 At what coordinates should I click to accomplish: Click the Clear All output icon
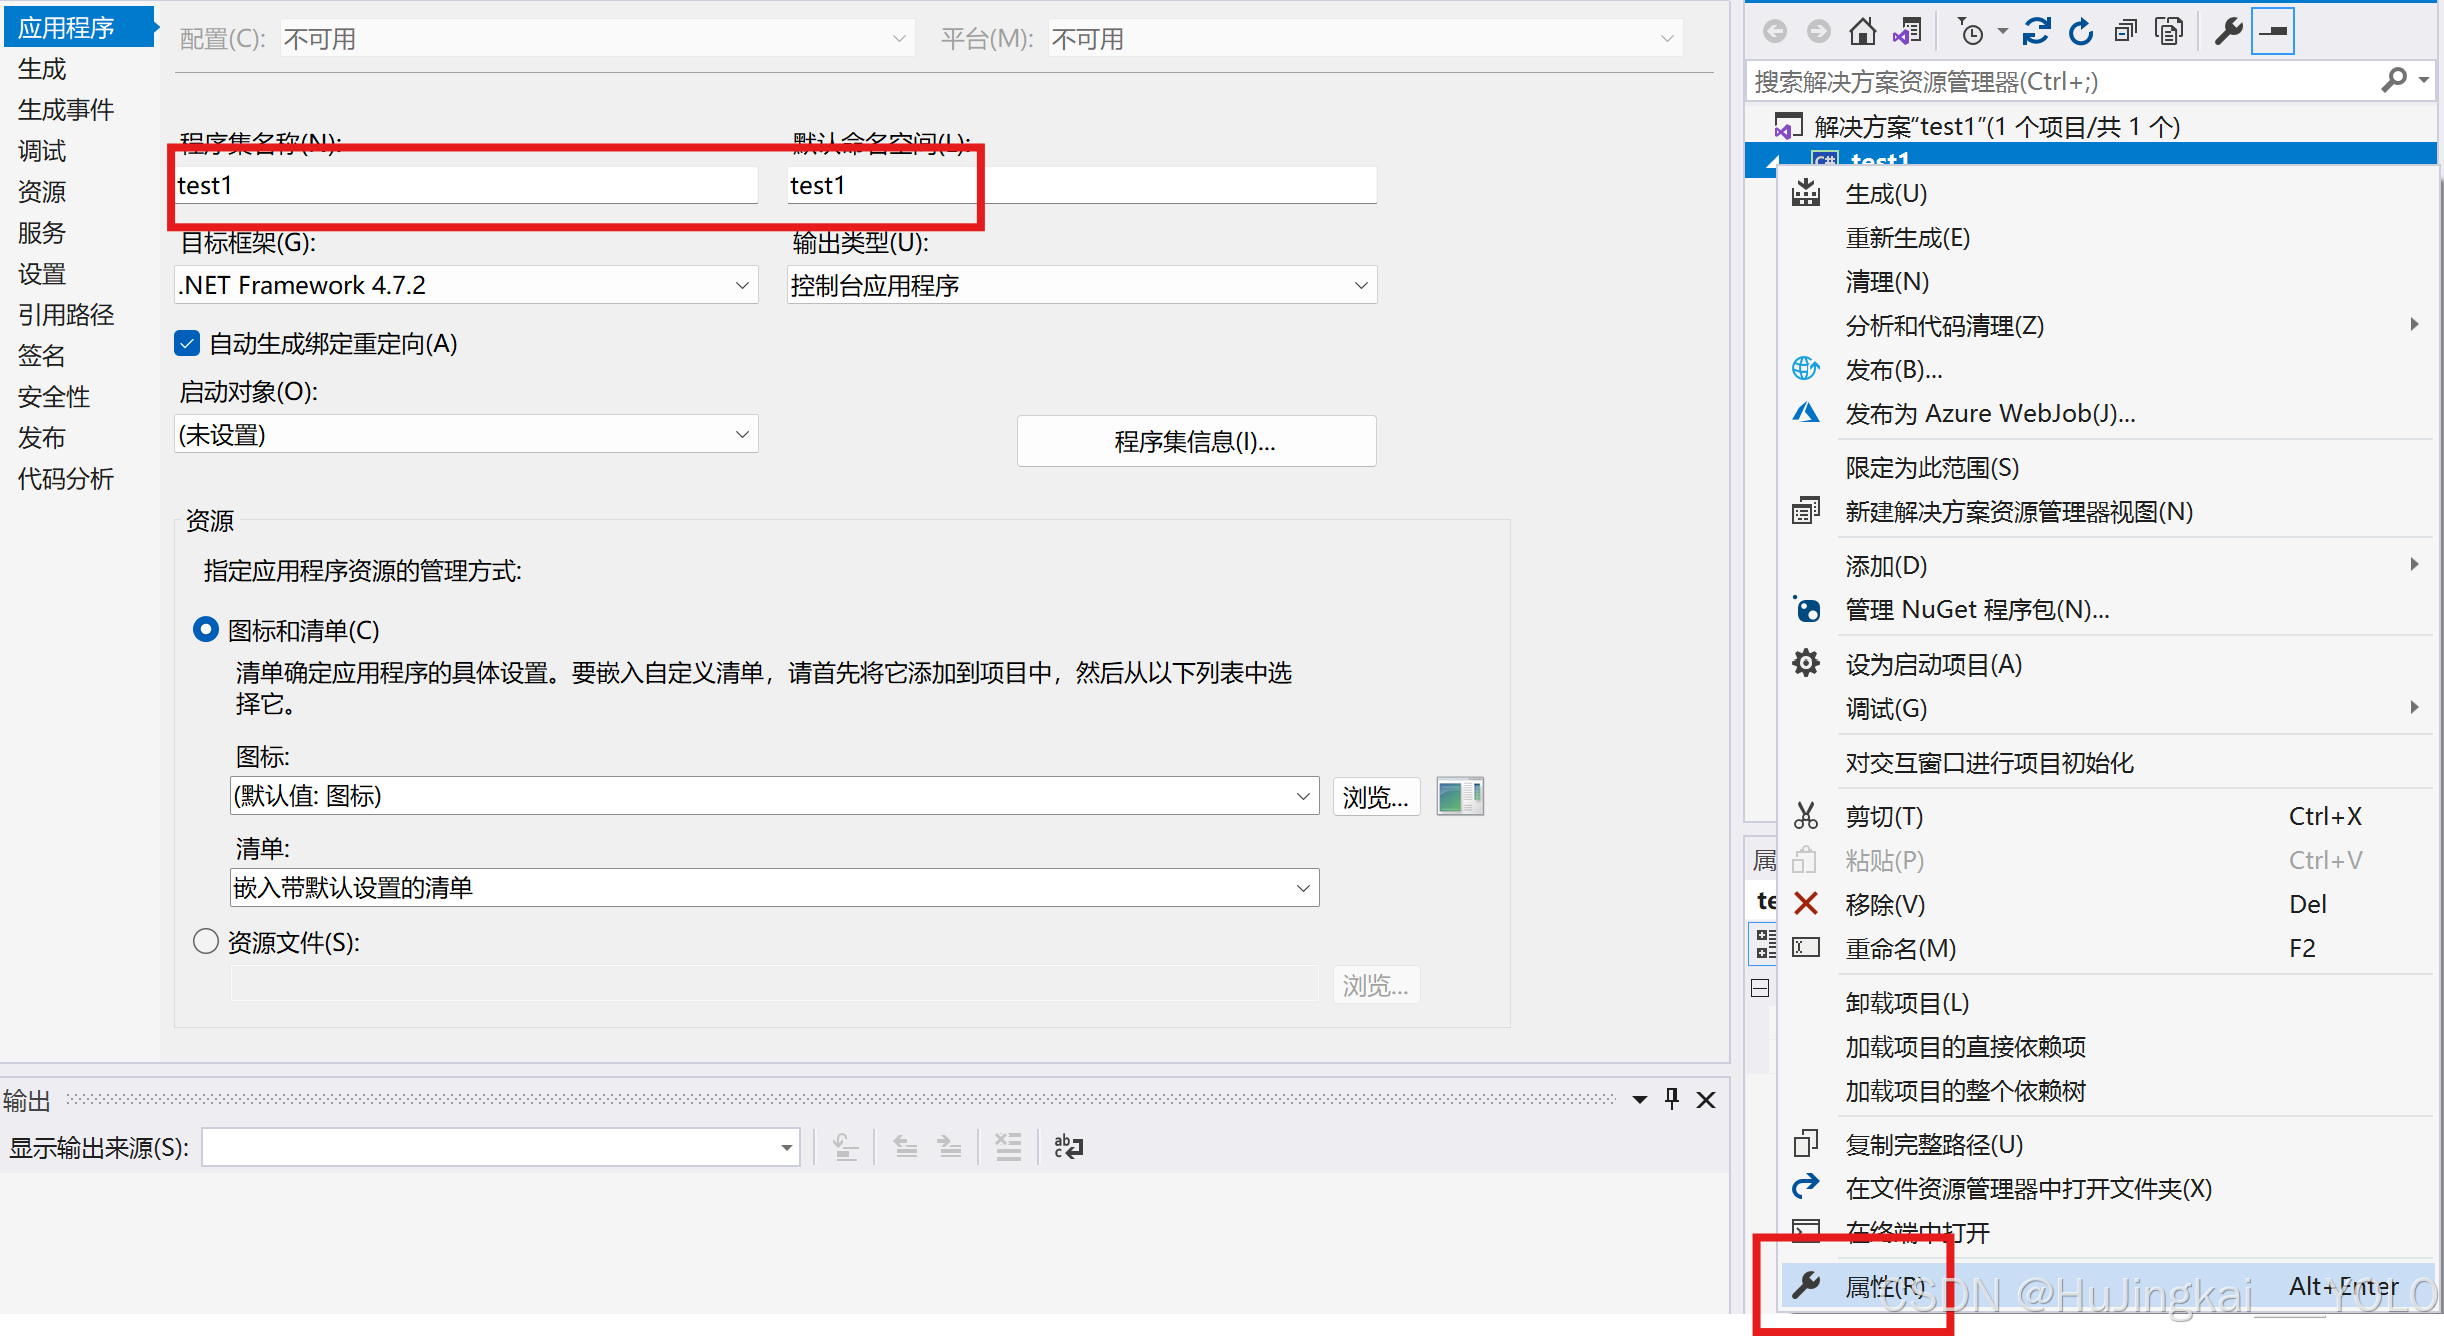pos(1008,1147)
